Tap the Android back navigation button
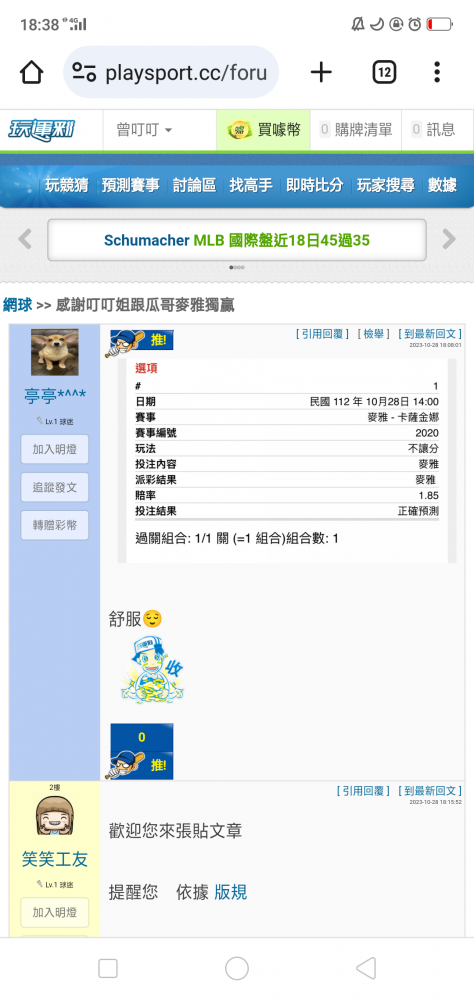Screen dimensions: 474x1000 [x=365, y=969]
